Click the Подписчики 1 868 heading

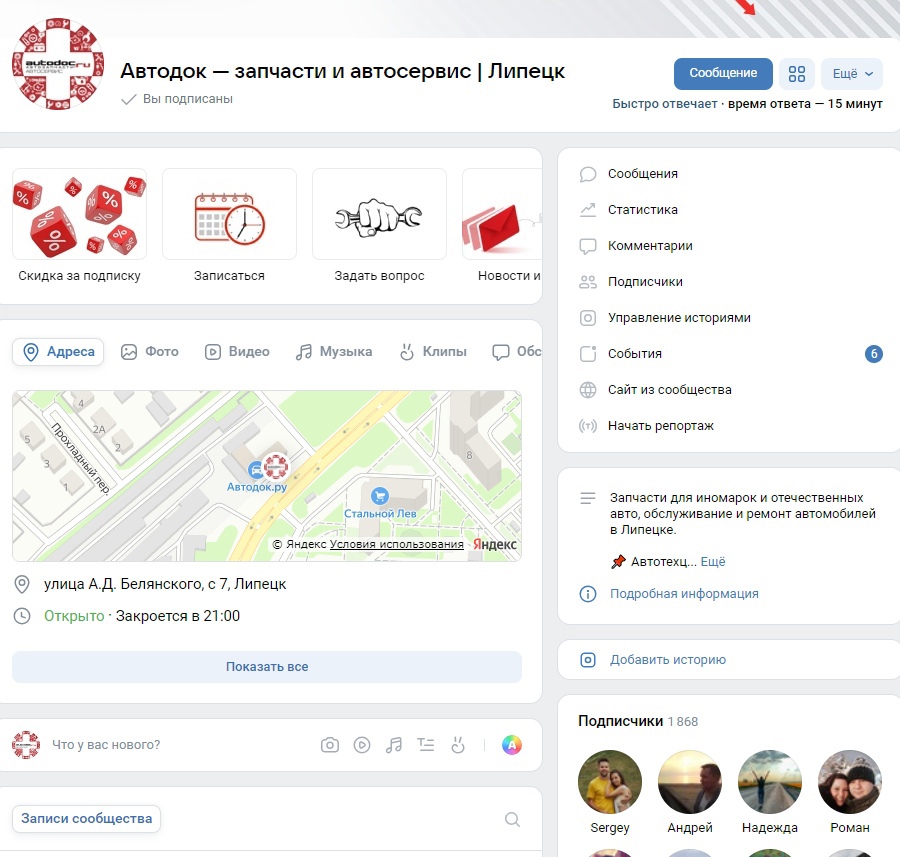click(x=638, y=722)
